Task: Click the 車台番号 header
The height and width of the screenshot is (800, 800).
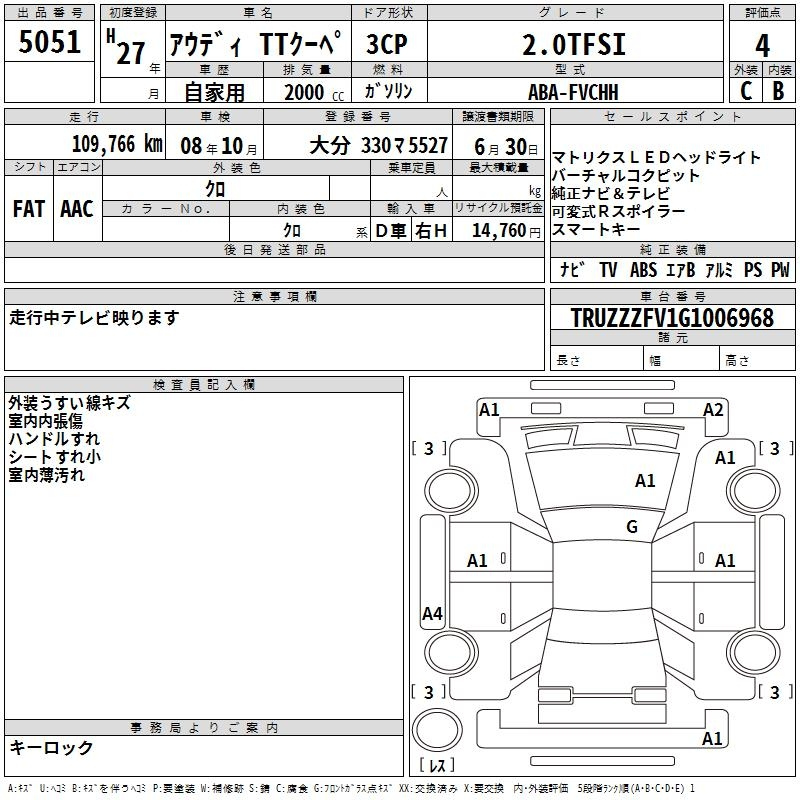Action: (672, 296)
